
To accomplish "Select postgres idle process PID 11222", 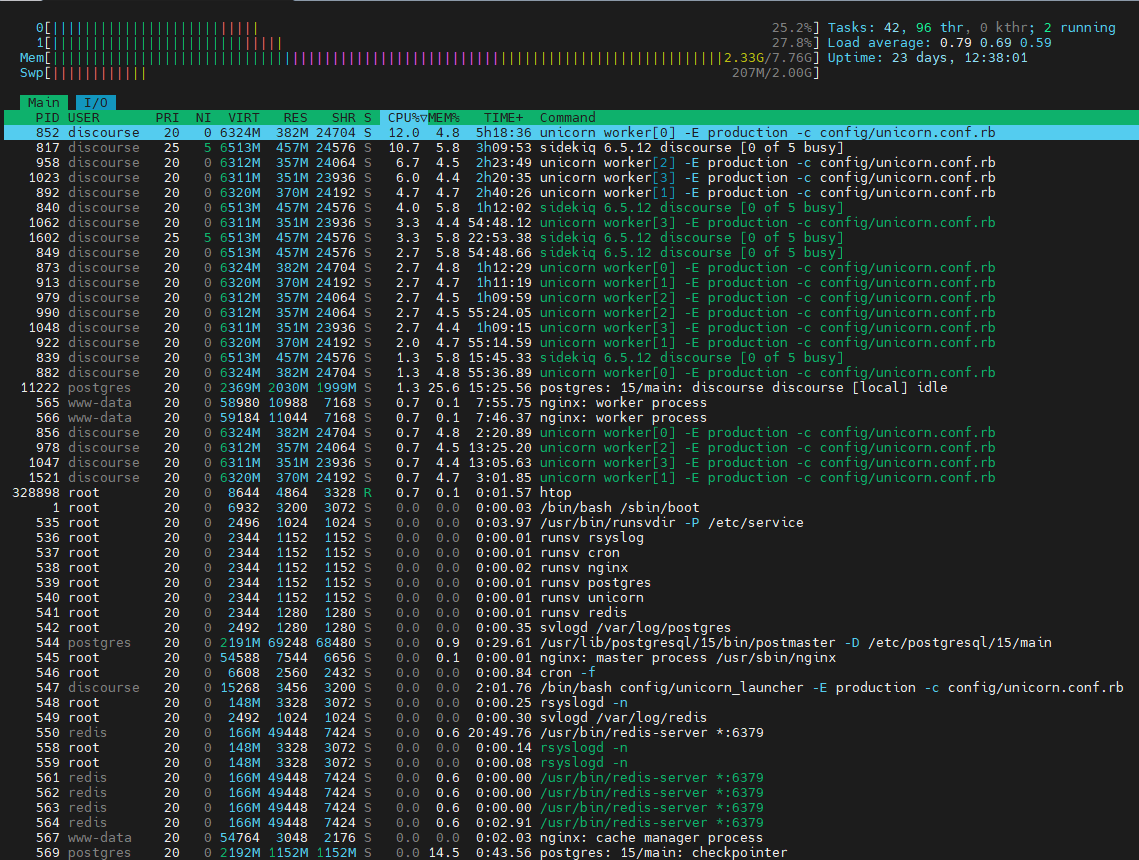I will point(570,388).
